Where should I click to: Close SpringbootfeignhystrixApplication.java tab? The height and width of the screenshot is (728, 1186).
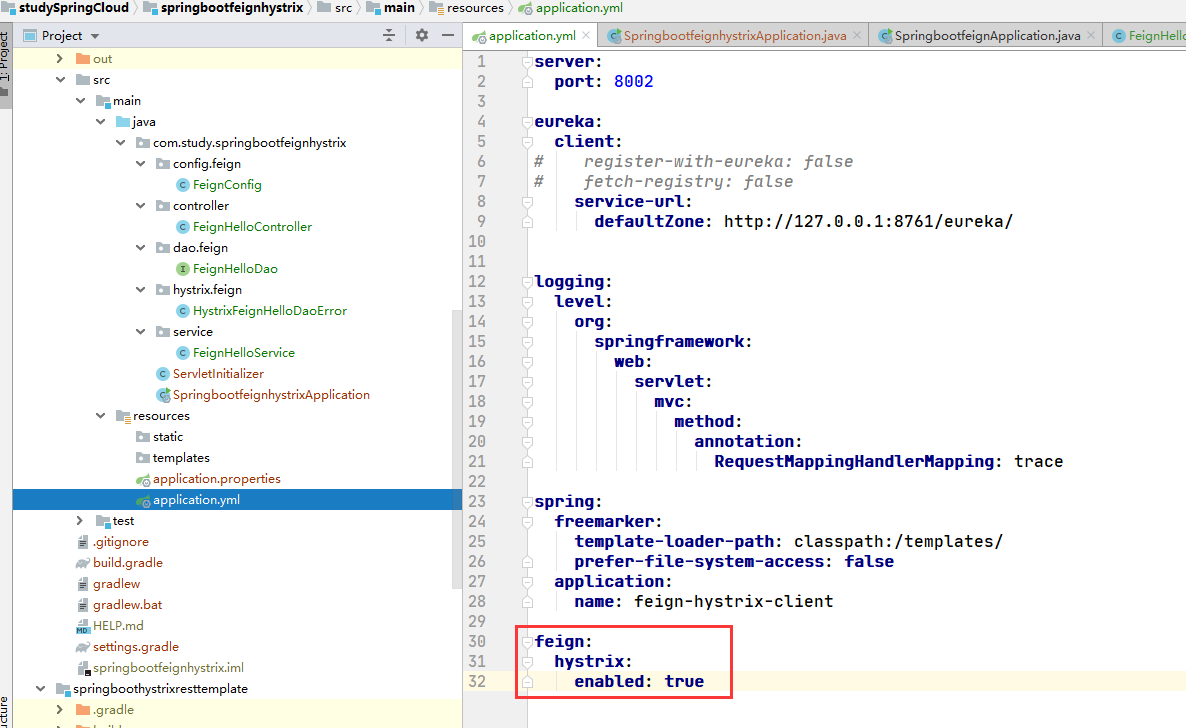tap(857, 36)
